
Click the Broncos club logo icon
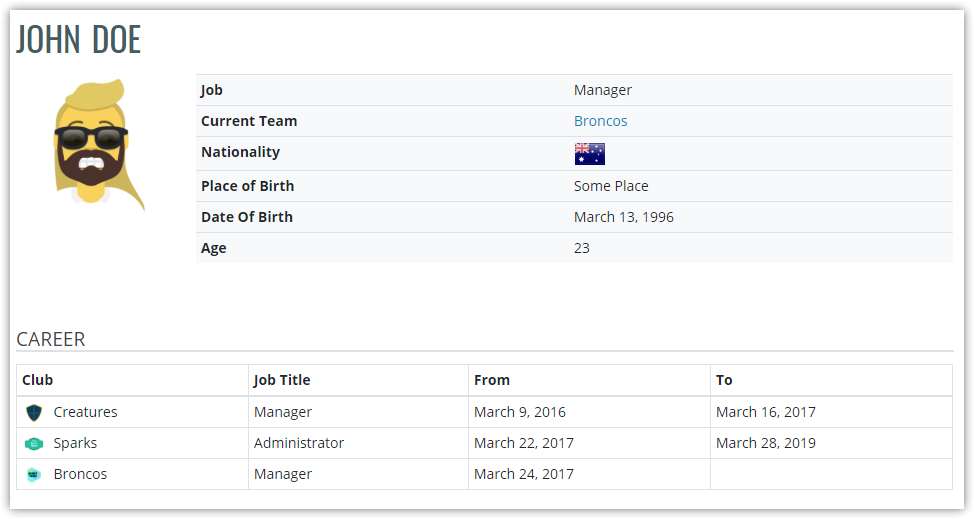pos(34,474)
